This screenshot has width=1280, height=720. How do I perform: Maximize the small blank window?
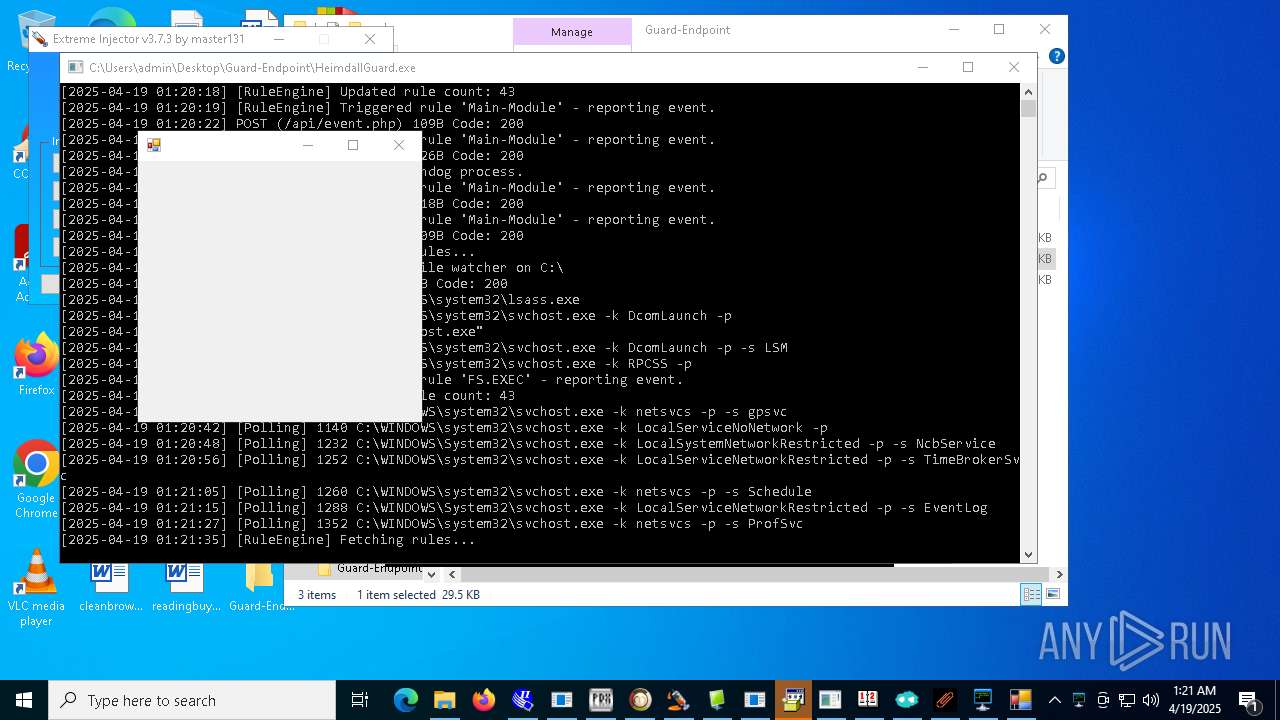(353, 145)
